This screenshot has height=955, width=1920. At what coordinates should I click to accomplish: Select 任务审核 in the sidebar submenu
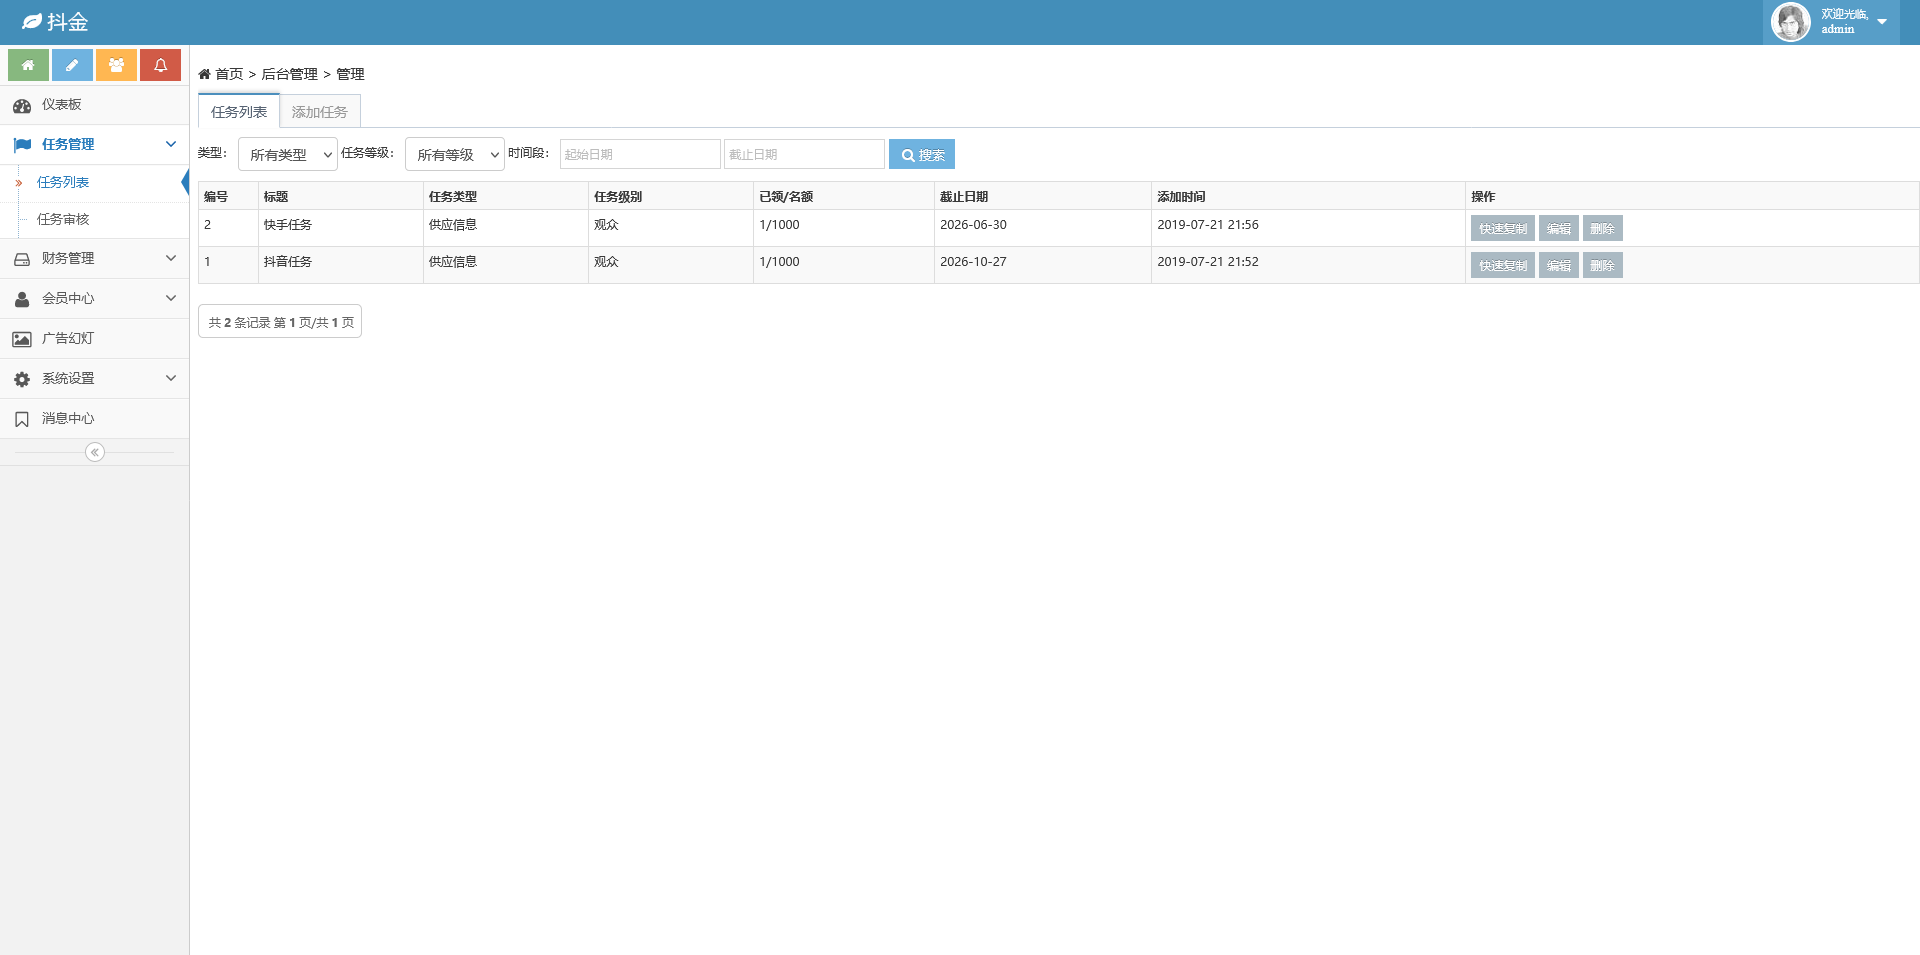(x=63, y=220)
